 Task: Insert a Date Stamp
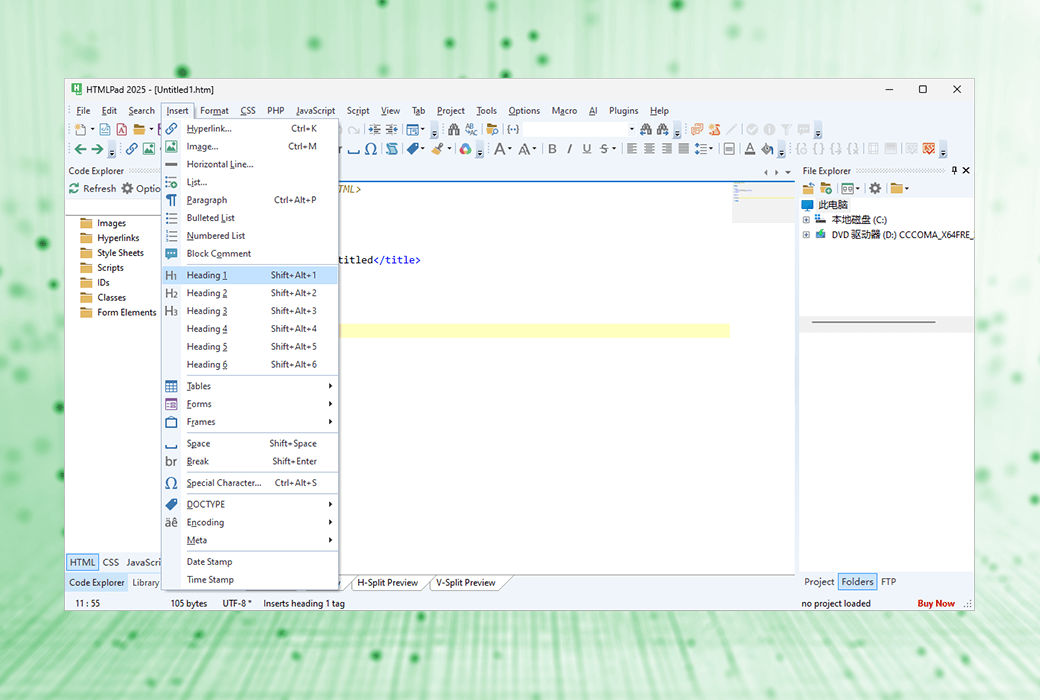point(250,561)
